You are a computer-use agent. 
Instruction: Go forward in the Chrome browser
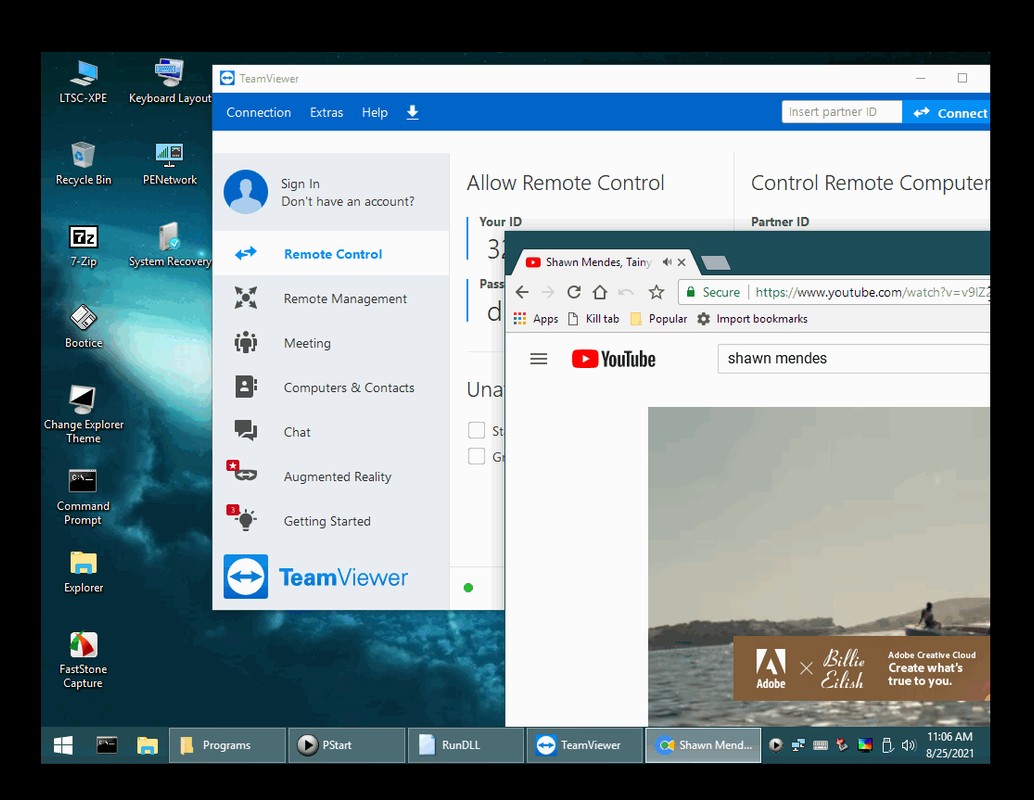(x=548, y=292)
